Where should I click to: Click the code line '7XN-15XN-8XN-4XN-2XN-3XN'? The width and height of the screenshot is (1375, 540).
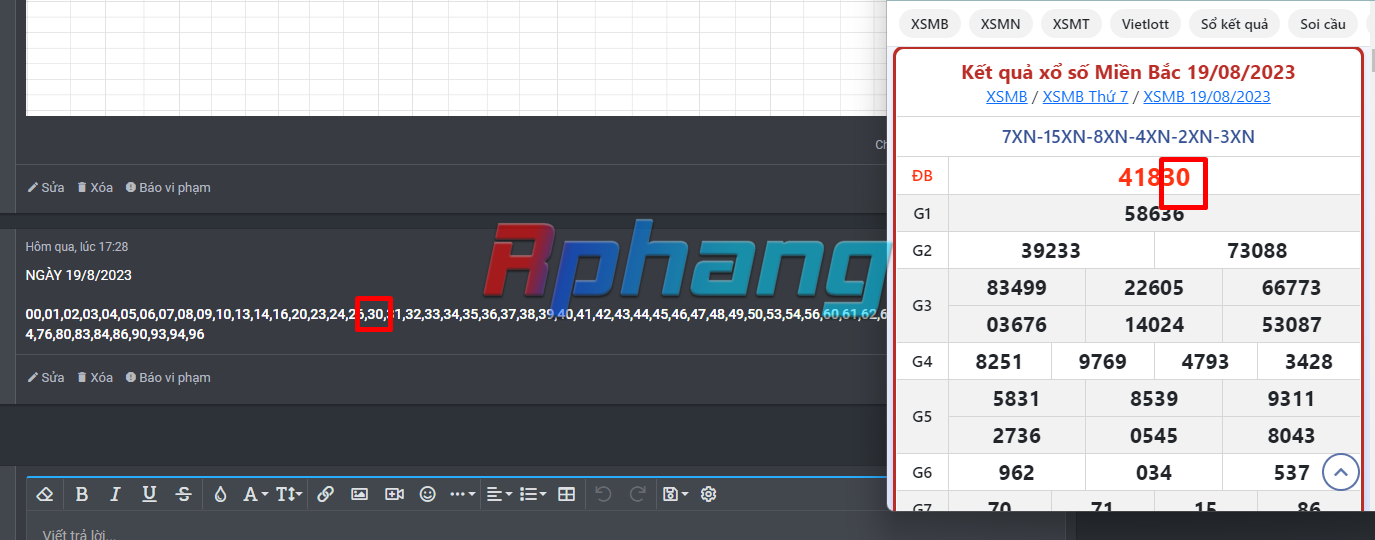click(1128, 137)
